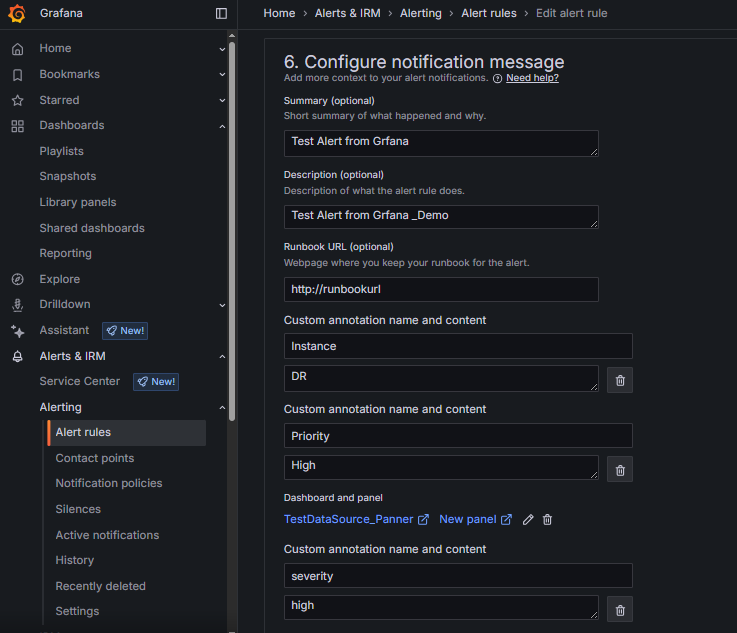Open Playlists in sidebar
This screenshot has width=737, height=633.
[x=62, y=151]
